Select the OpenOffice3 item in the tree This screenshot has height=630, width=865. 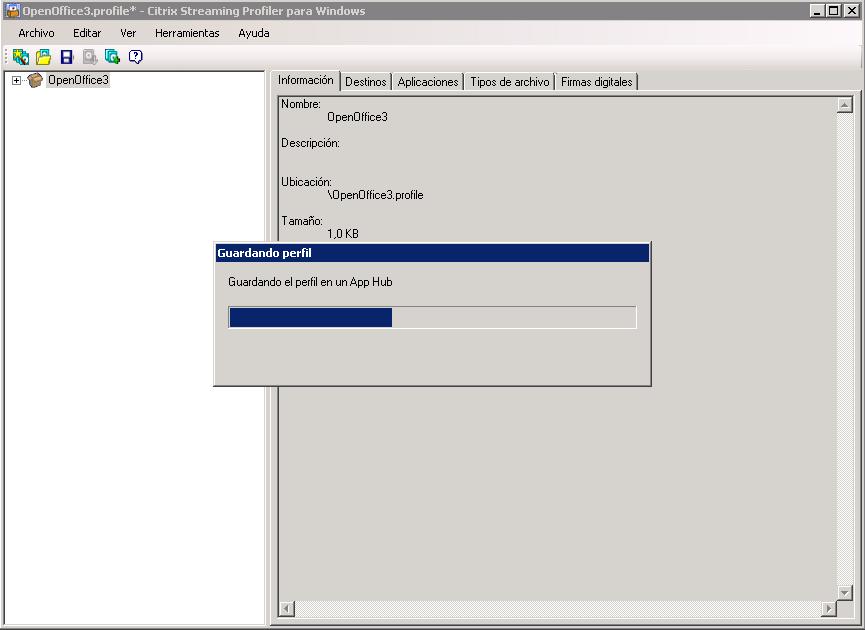pos(78,80)
